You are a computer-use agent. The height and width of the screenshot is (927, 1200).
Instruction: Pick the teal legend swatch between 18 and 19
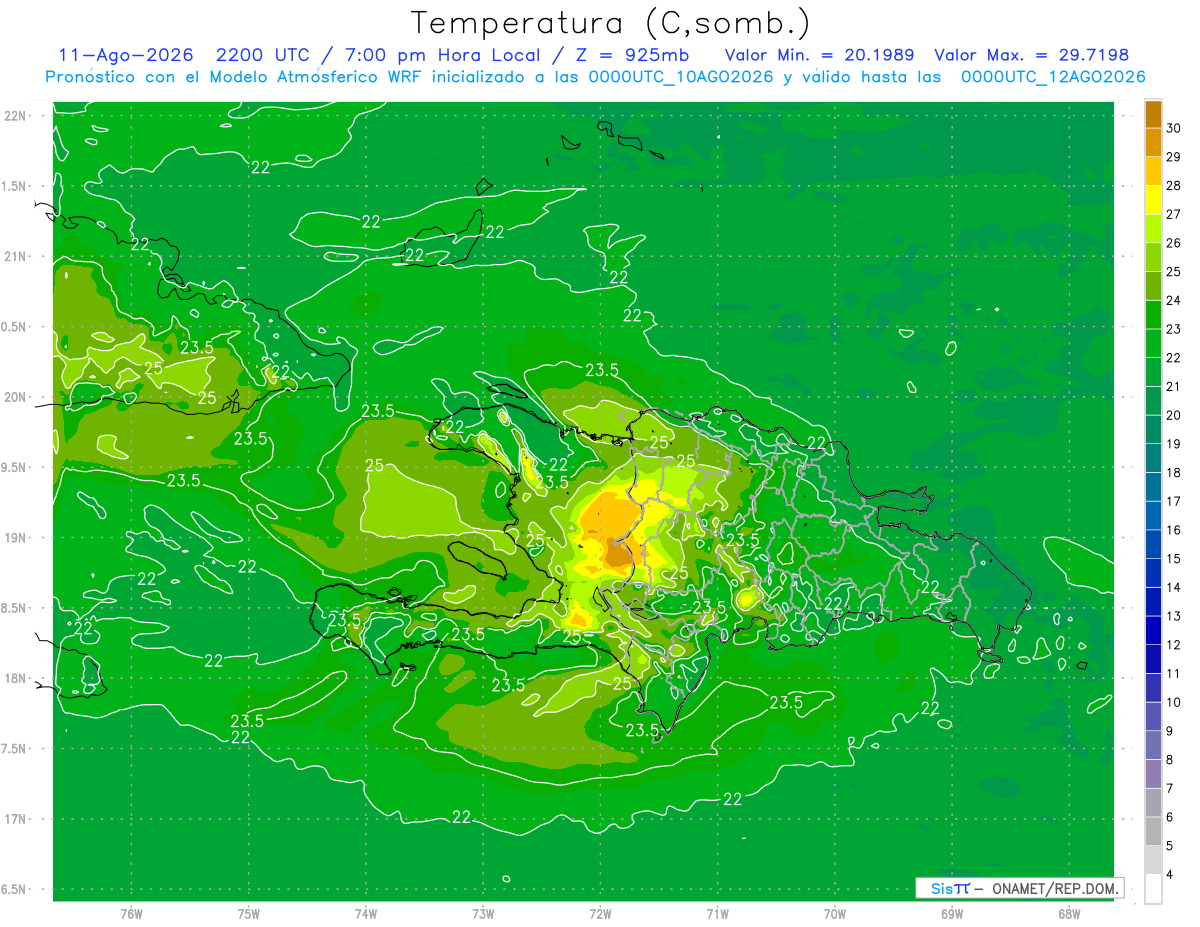(1153, 459)
